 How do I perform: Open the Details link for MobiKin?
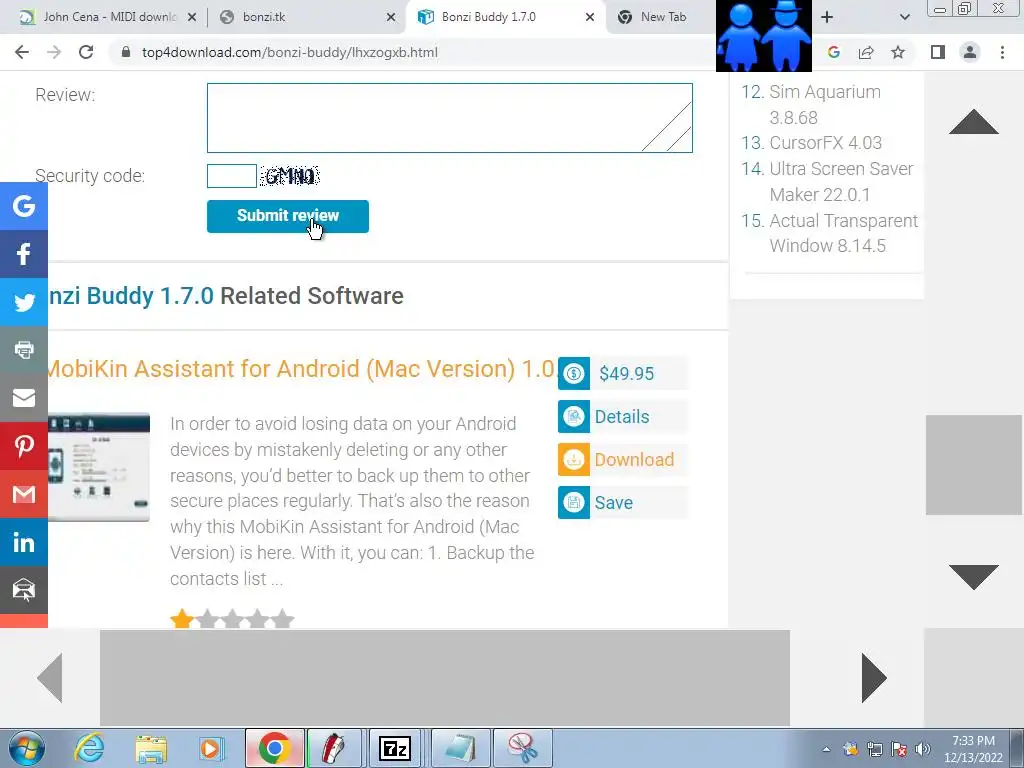point(622,417)
